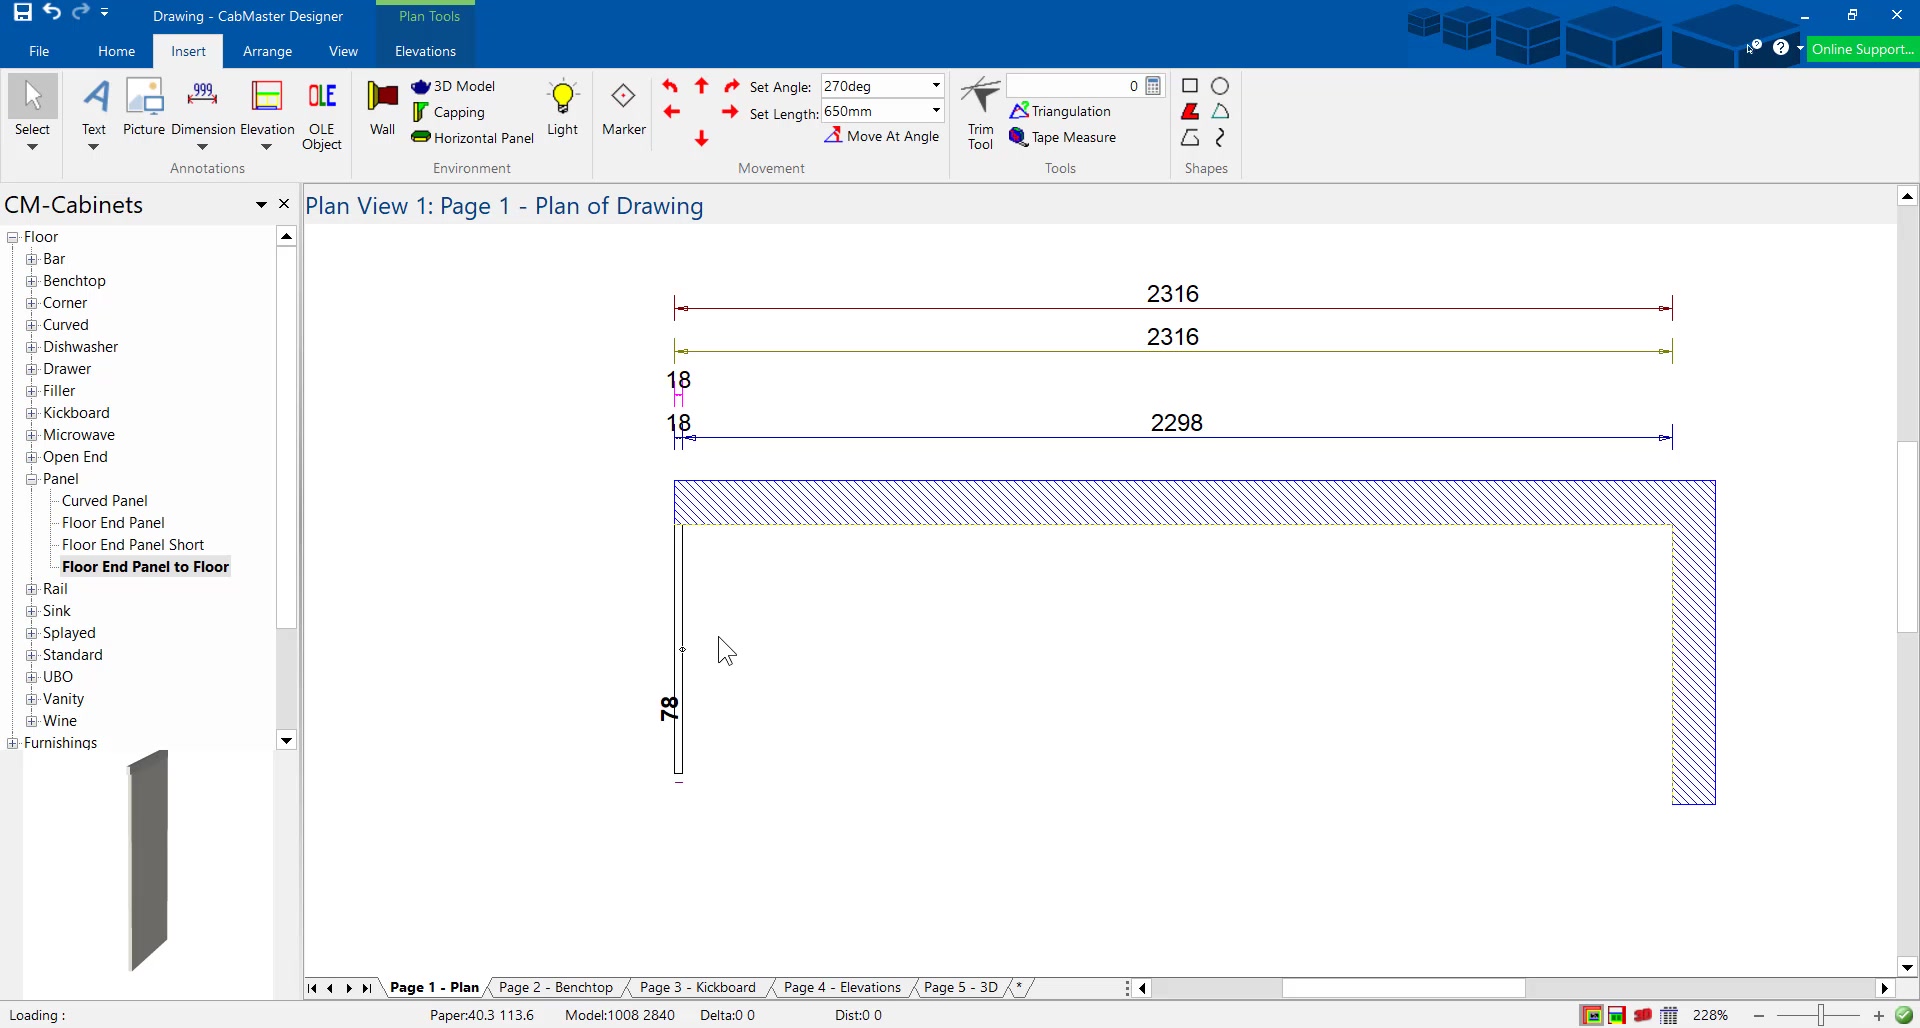Image resolution: width=1920 pixels, height=1028 pixels.
Task: Choose the Wall tool
Action: pos(382,107)
